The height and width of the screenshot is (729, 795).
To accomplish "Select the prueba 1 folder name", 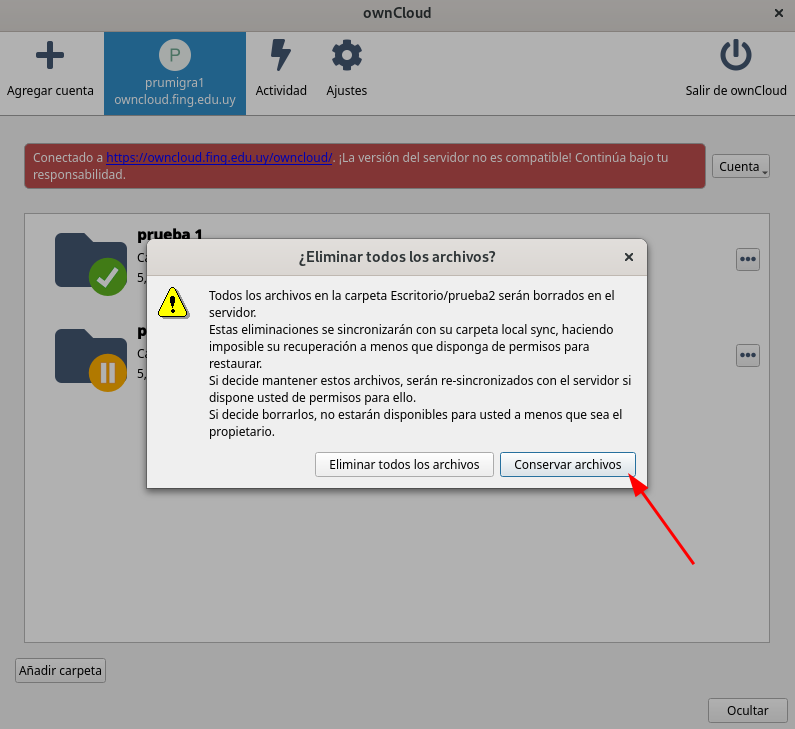I will point(170,234).
